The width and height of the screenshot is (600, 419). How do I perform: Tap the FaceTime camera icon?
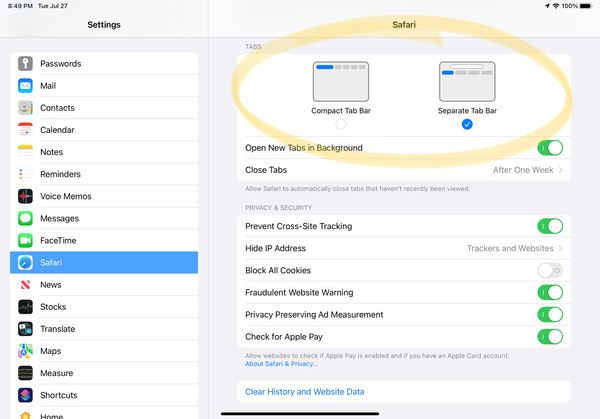click(25, 240)
